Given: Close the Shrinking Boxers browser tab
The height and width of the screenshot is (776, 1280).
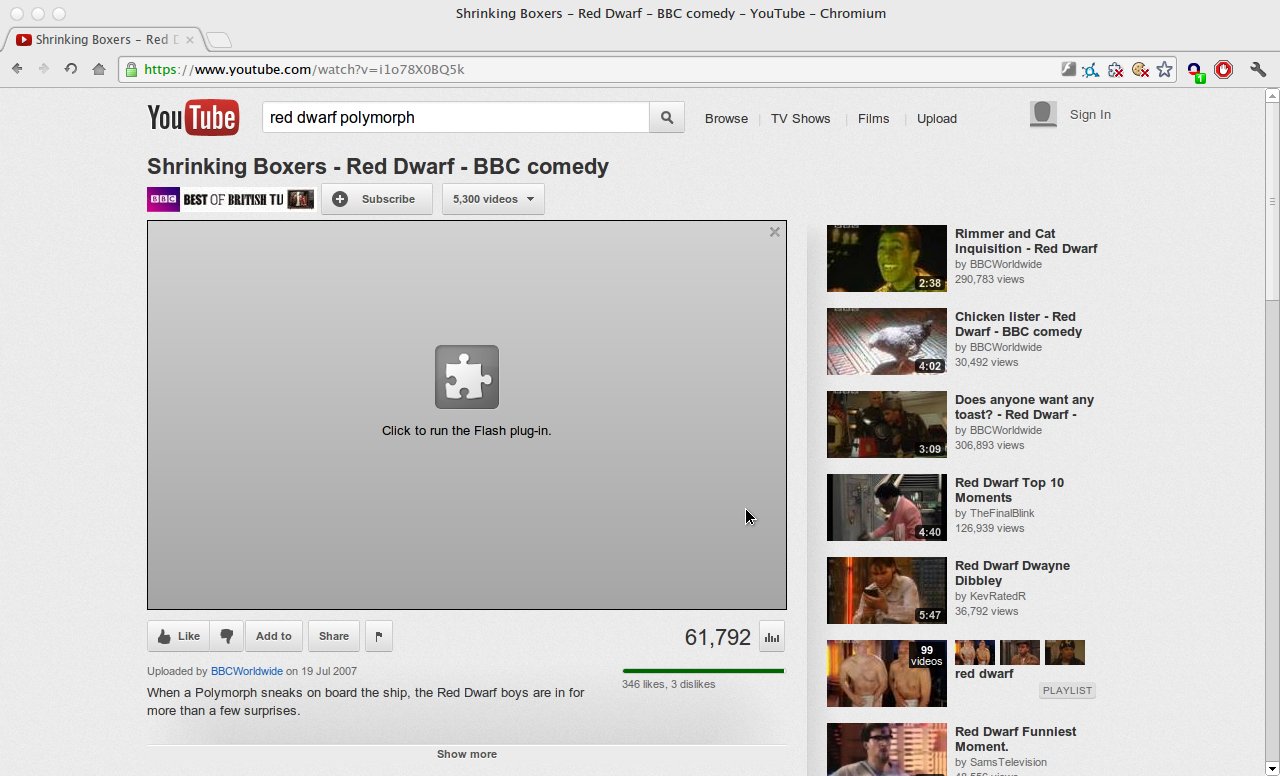Looking at the screenshot, I should [x=190, y=40].
